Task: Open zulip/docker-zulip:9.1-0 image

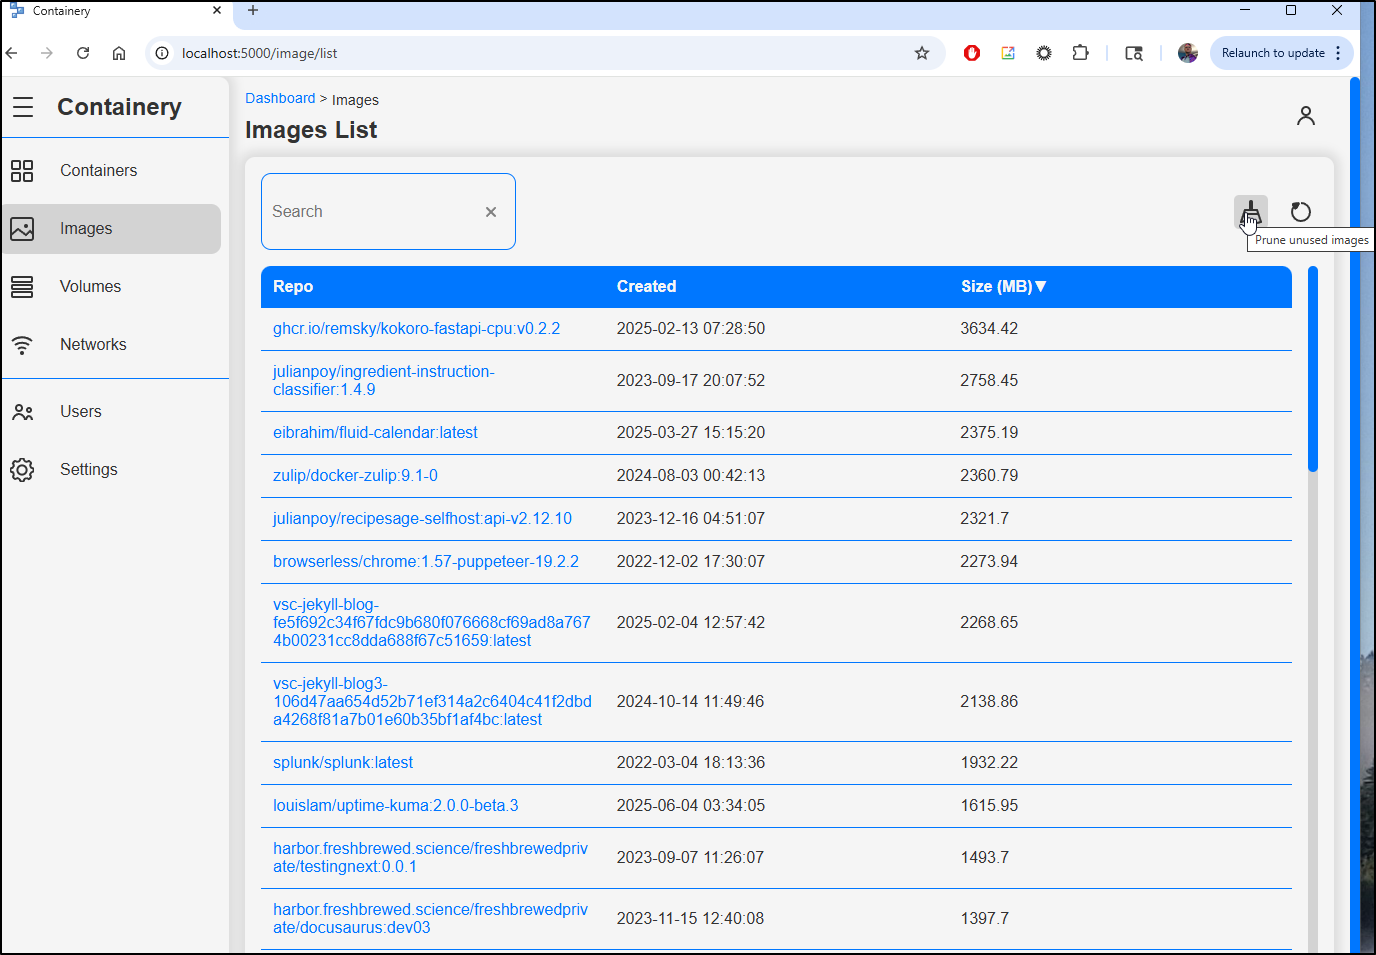Action: click(x=355, y=476)
